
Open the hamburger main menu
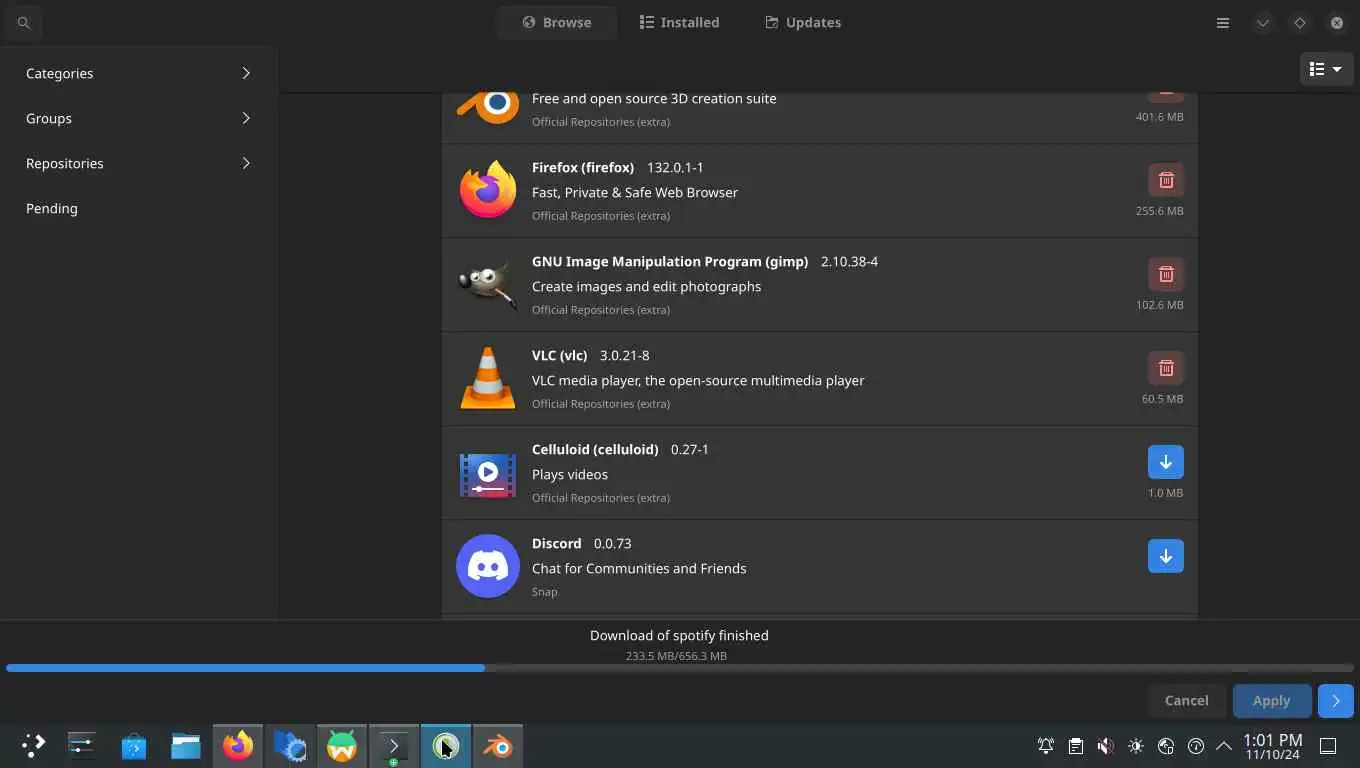1222,22
